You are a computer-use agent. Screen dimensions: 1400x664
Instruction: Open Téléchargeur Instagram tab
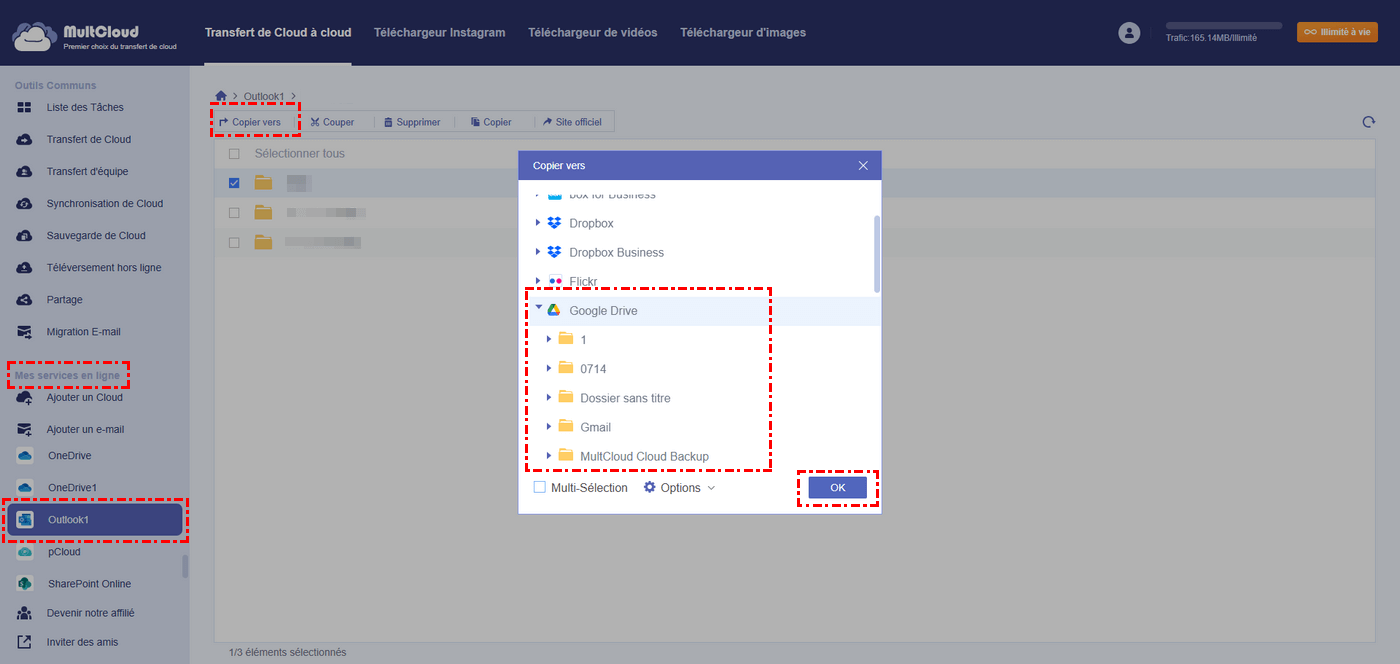tap(439, 32)
